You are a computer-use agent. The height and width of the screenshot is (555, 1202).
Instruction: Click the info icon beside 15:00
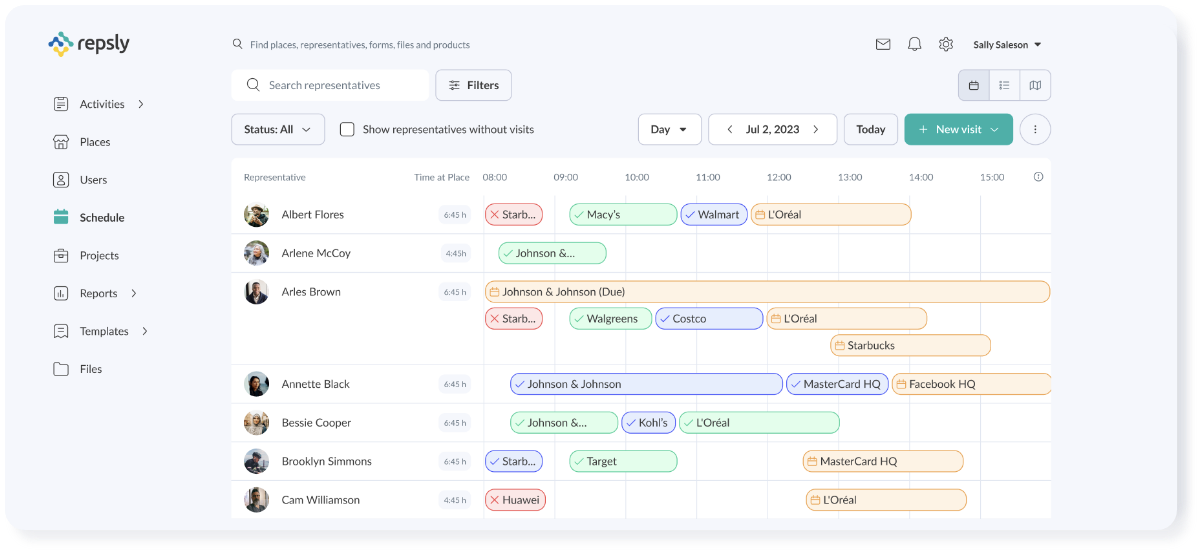pos(1038,177)
